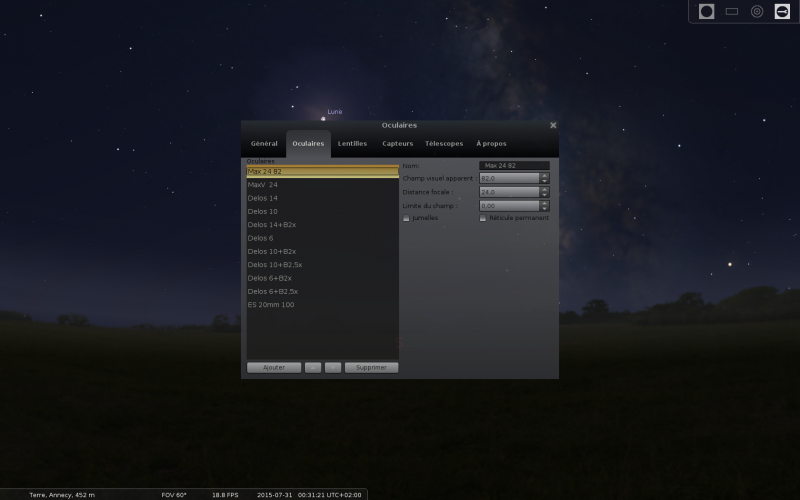
Task: Enable the Réticule permanent checkbox
Action: (483, 218)
